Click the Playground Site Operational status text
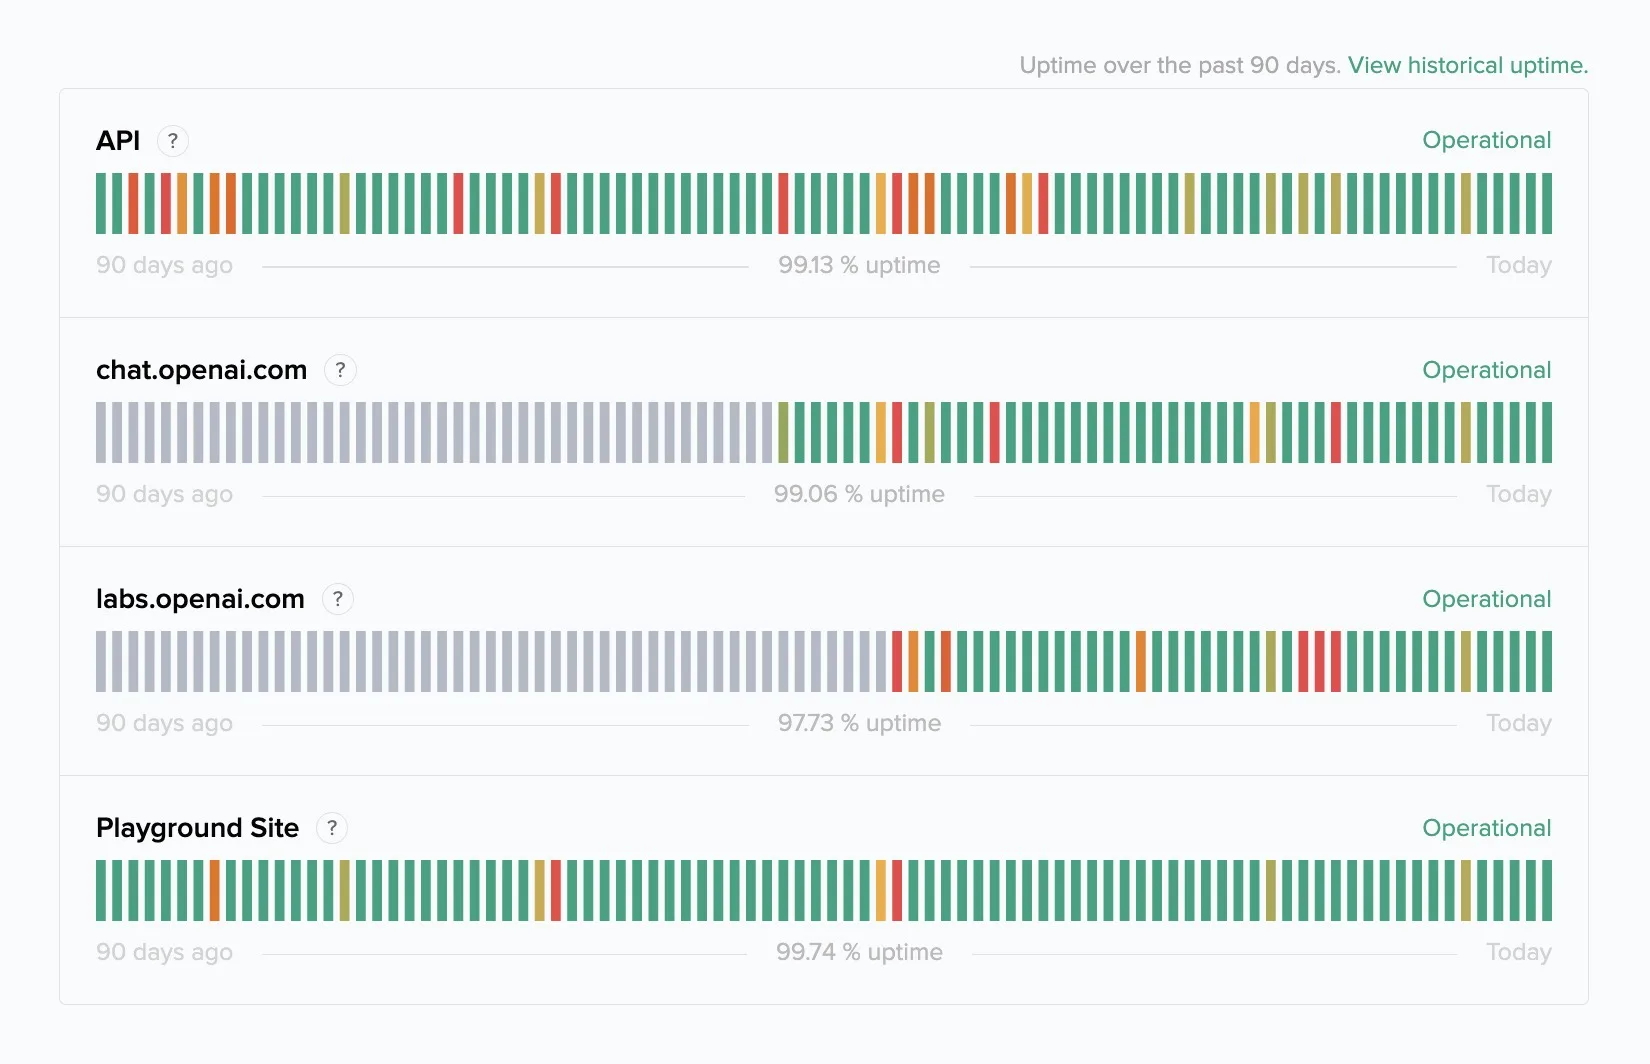The height and width of the screenshot is (1064, 1650). tap(1486, 828)
